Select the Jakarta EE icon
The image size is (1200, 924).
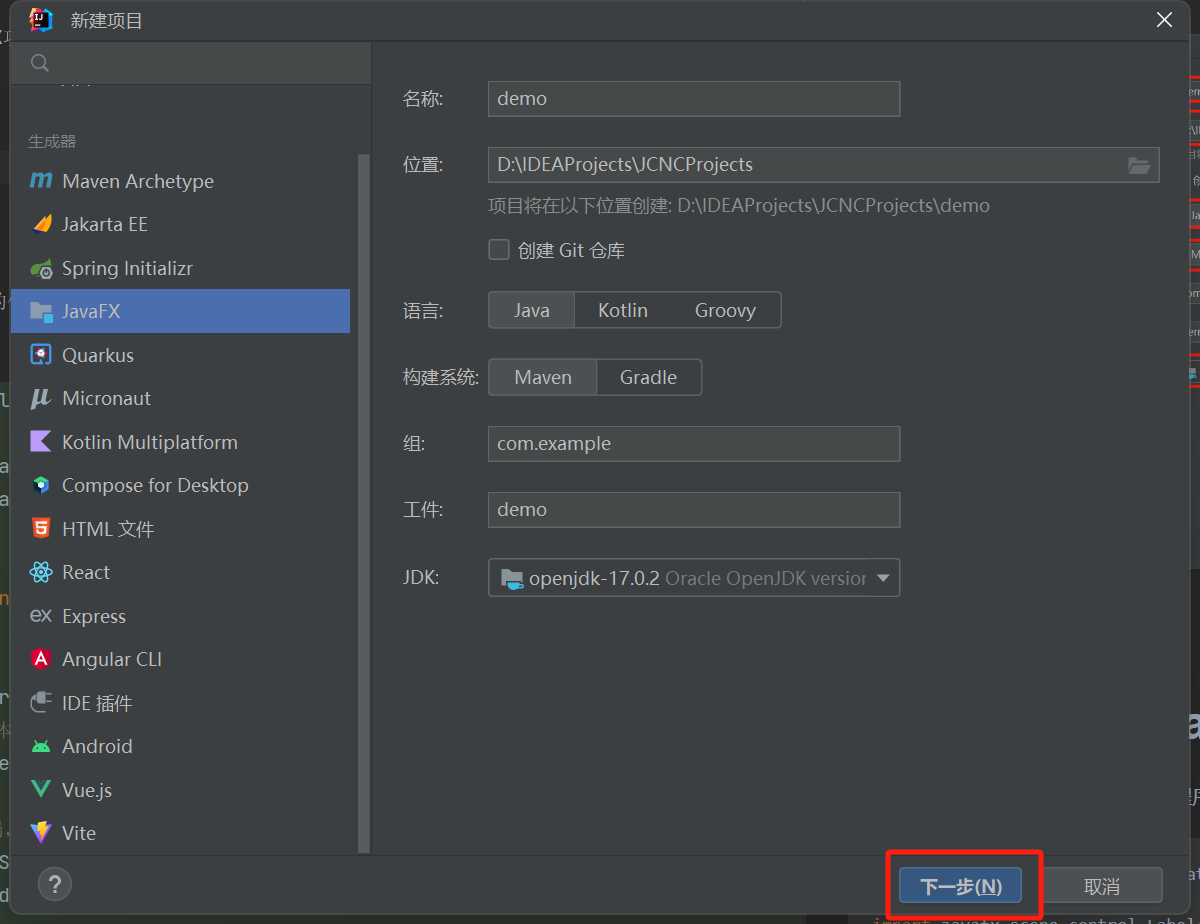pos(41,224)
